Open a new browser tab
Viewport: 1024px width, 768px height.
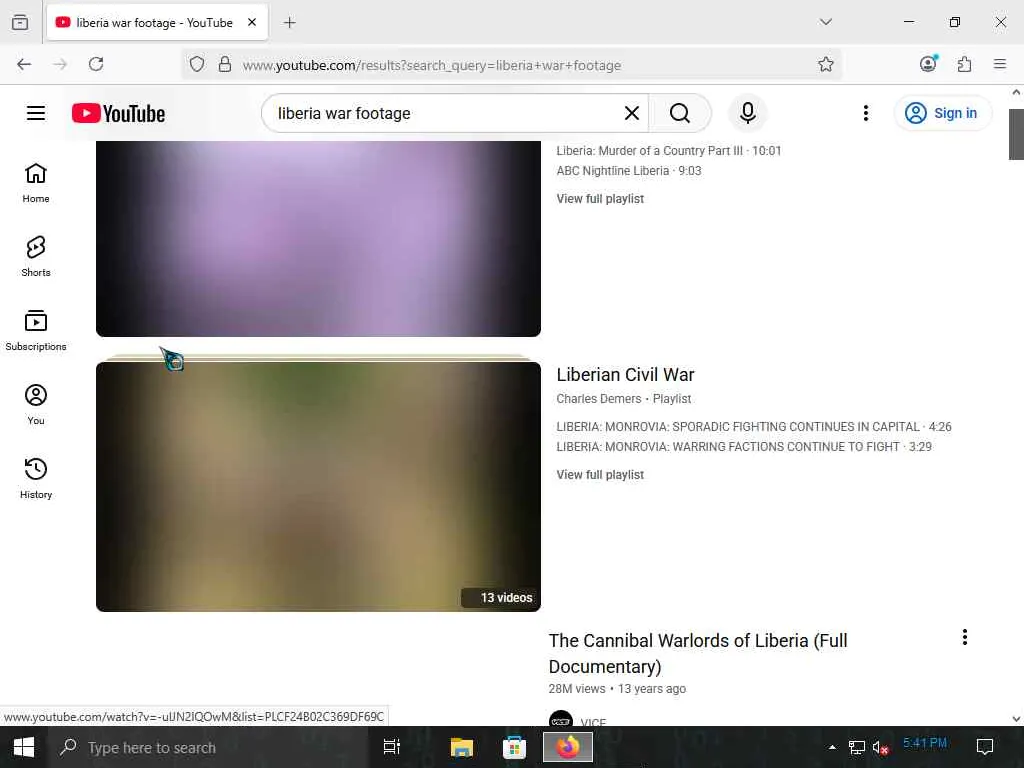point(289,23)
